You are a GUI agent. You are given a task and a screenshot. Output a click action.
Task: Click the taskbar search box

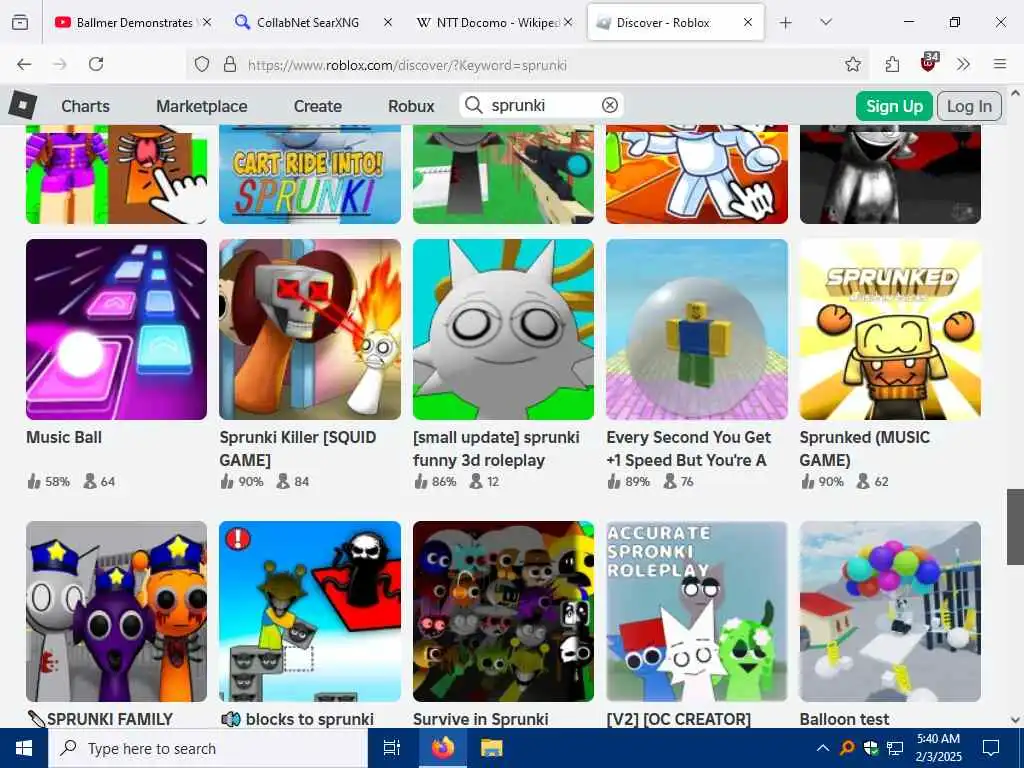[x=208, y=748]
